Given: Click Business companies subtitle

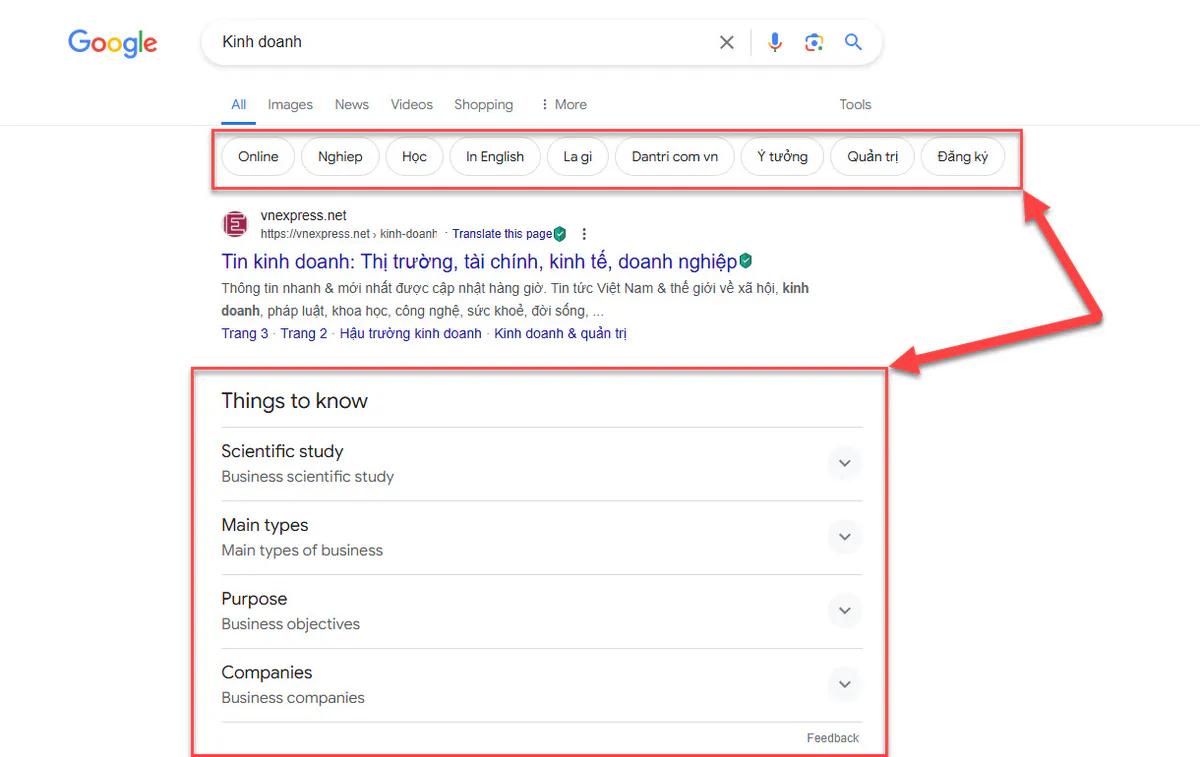Looking at the screenshot, I should (x=293, y=698).
